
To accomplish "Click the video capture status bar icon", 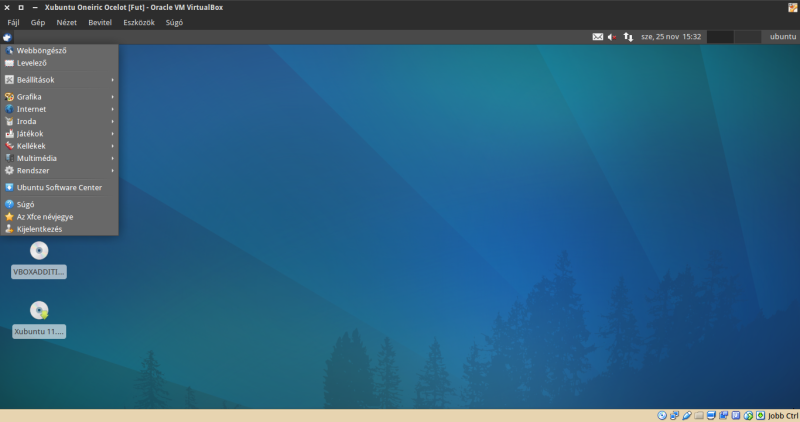I will coord(723,415).
